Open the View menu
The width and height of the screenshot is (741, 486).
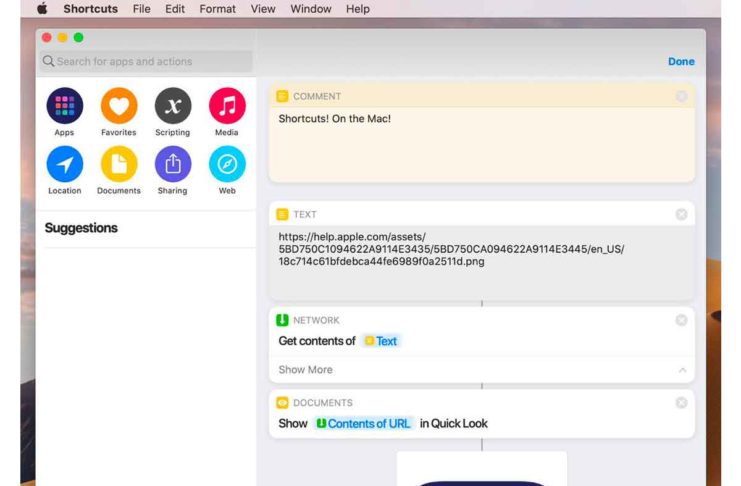pyautogui.click(x=263, y=9)
